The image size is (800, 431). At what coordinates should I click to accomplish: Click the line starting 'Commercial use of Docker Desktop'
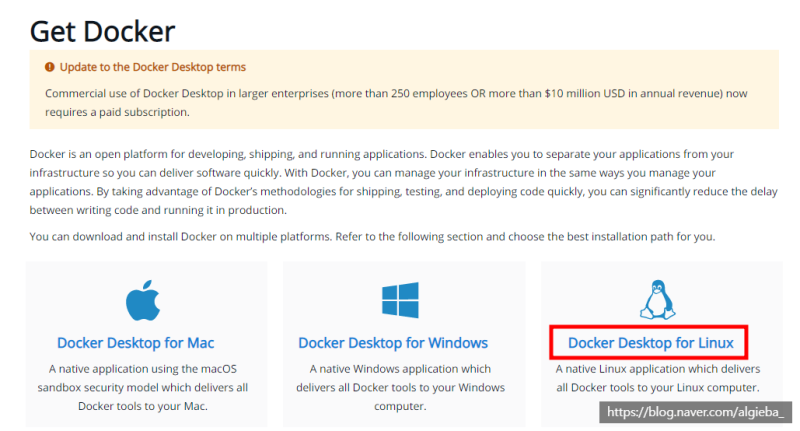[x=396, y=94]
